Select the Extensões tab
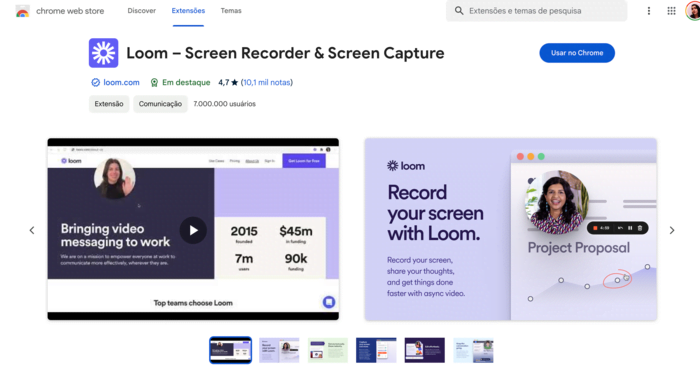The height and width of the screenshot is (386, 700). click(188, 11)
